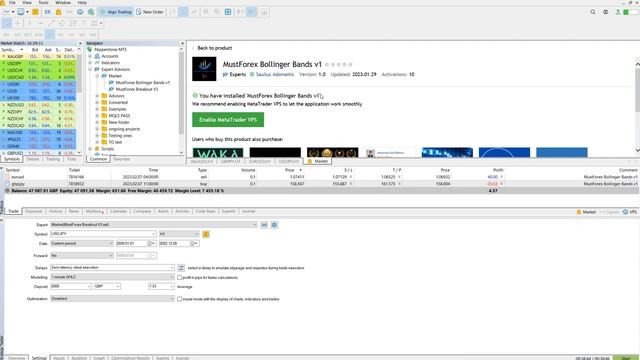Viewport: 640px width, 360px height.
Task: Click the yellow lock-style toolbar icon
Action: point(58,12)
